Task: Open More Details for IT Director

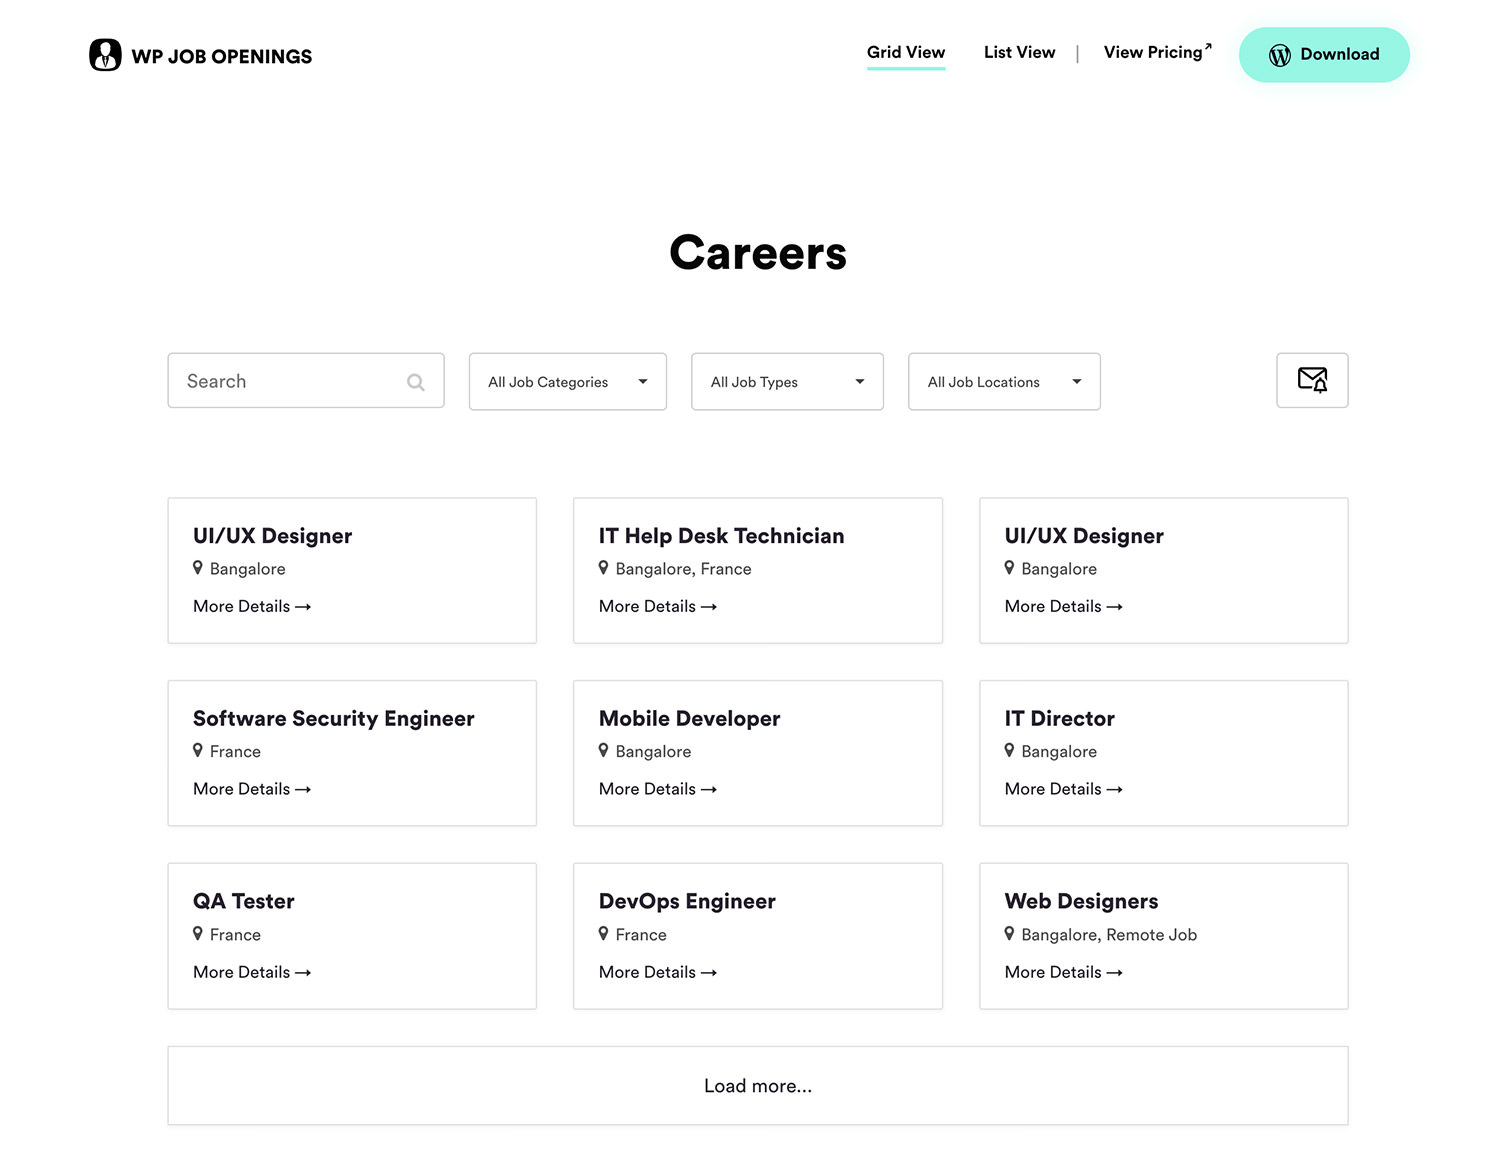Action: (1064, 789)
